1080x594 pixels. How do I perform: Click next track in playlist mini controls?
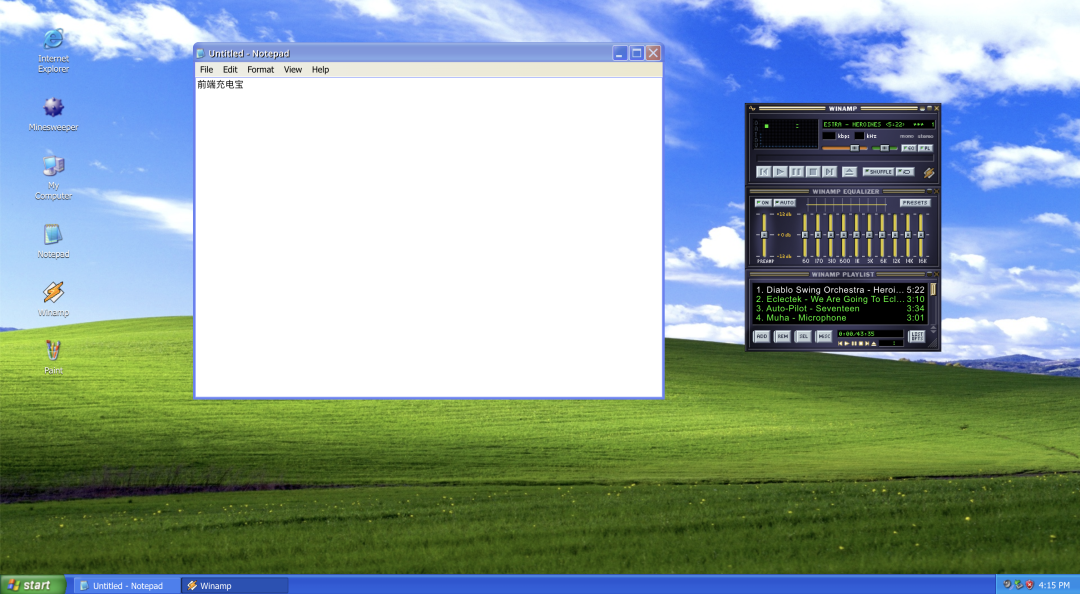(867, 343)
